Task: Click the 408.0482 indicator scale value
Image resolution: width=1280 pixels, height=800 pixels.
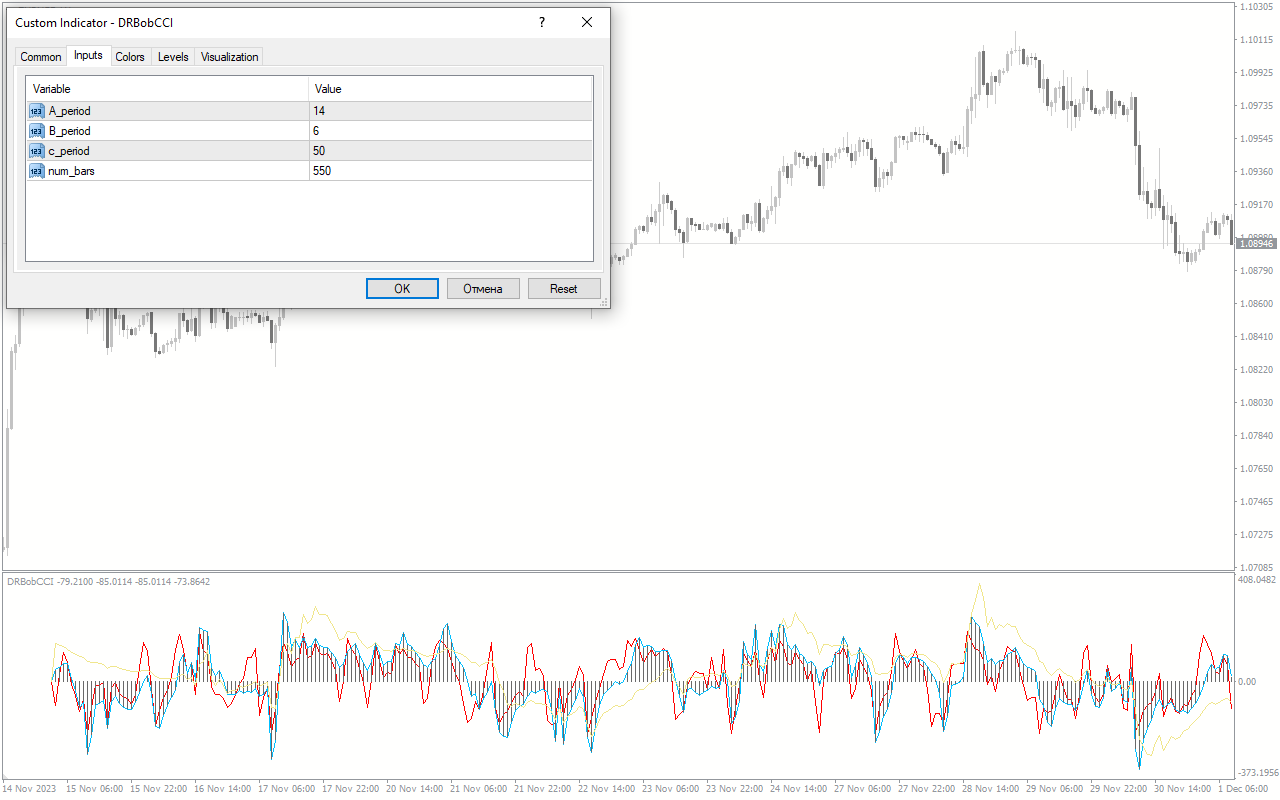Action: (1257, 579)
